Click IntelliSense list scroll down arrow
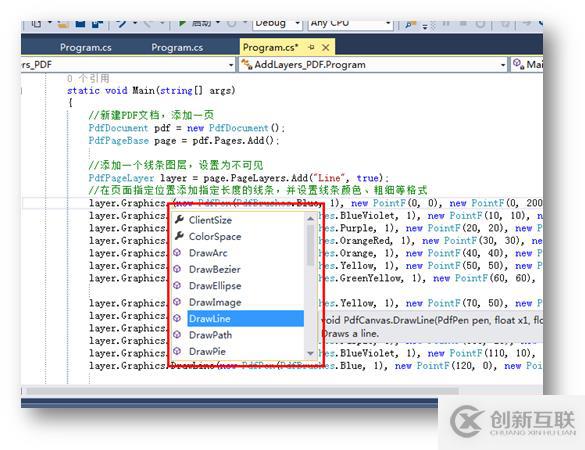585x450 pixels. click(310, 353)
